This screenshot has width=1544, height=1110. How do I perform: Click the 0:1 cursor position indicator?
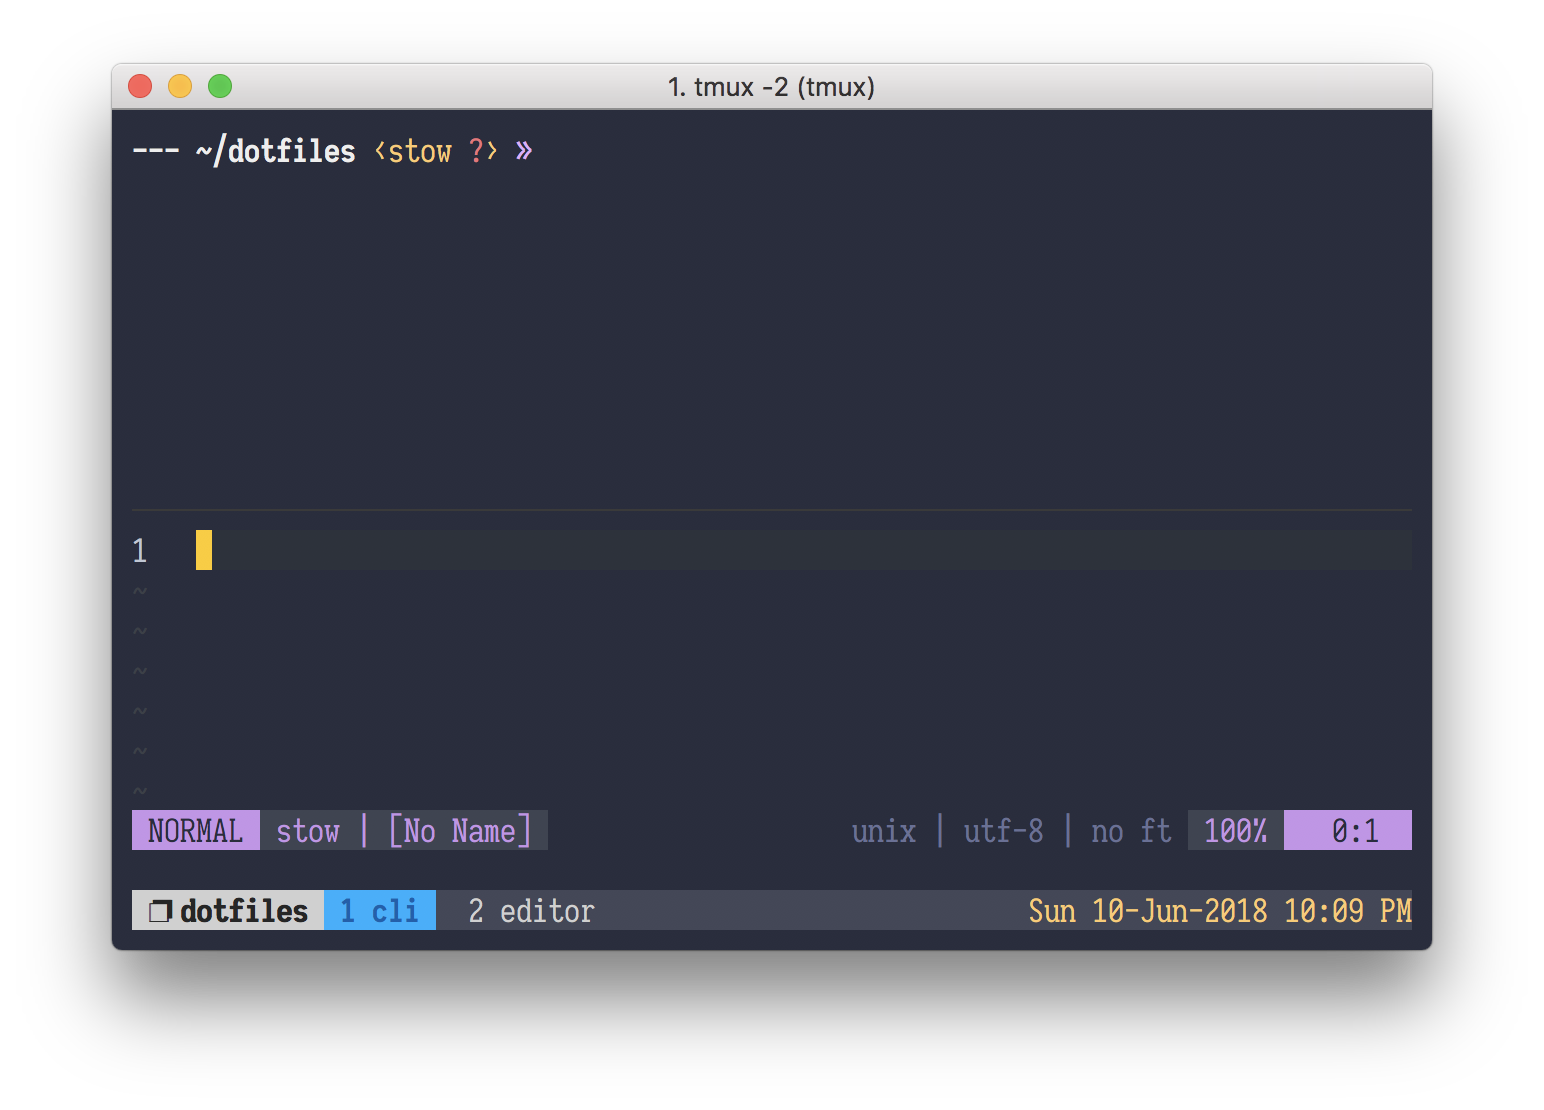(1354, 831)
